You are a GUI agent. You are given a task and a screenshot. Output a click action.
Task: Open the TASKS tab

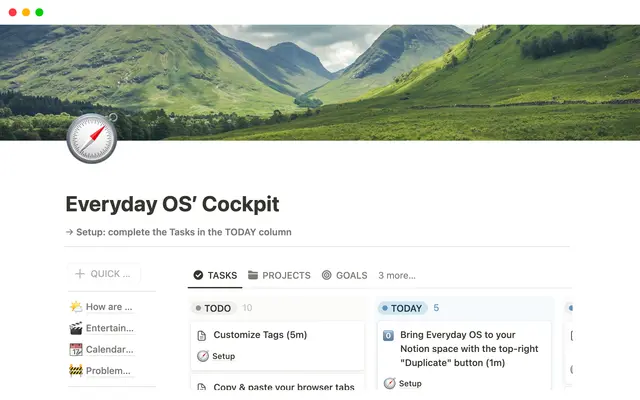[215, 275]
